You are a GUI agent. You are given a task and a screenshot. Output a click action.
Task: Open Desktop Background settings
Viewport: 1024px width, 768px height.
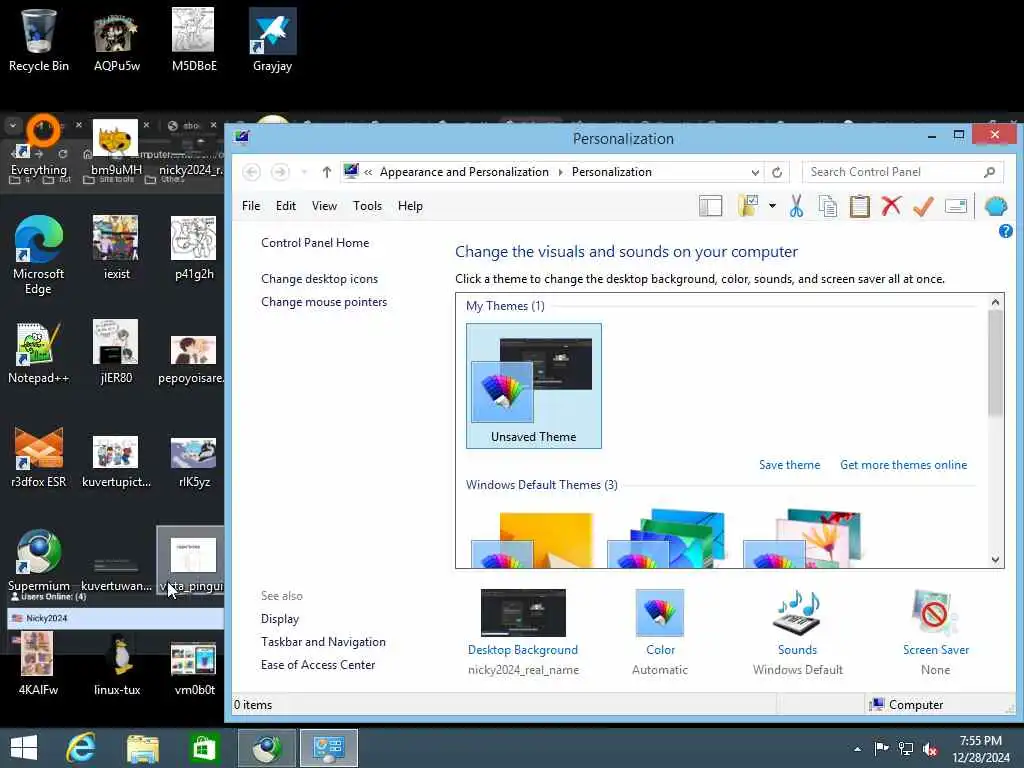point(523,613)
